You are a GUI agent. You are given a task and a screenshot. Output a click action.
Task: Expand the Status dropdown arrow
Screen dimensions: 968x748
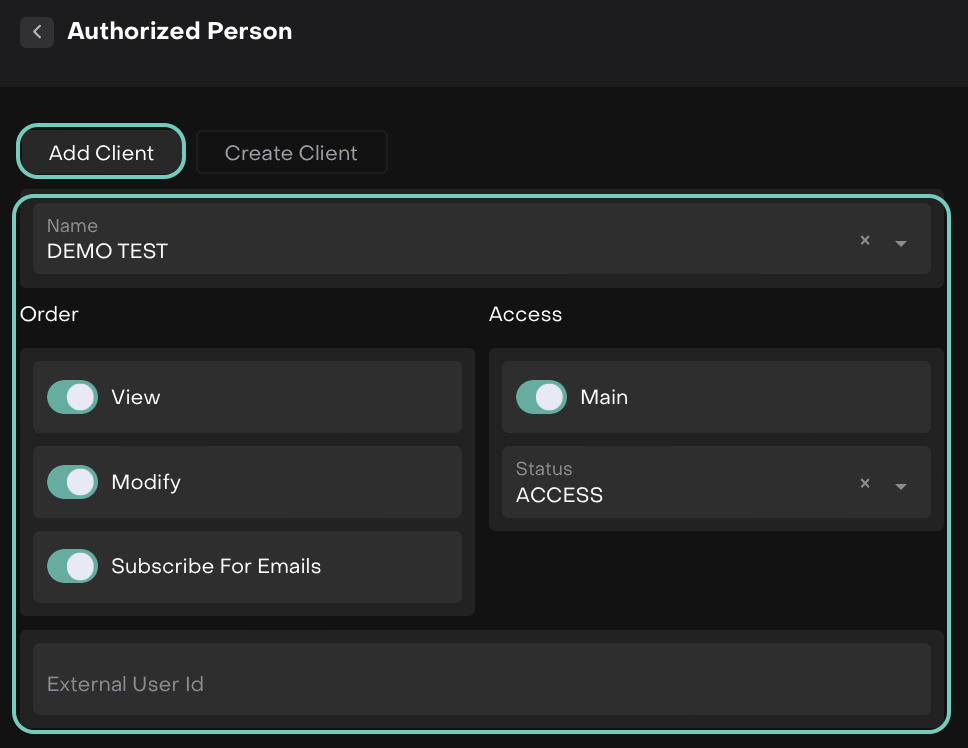[x=901, y=486]
